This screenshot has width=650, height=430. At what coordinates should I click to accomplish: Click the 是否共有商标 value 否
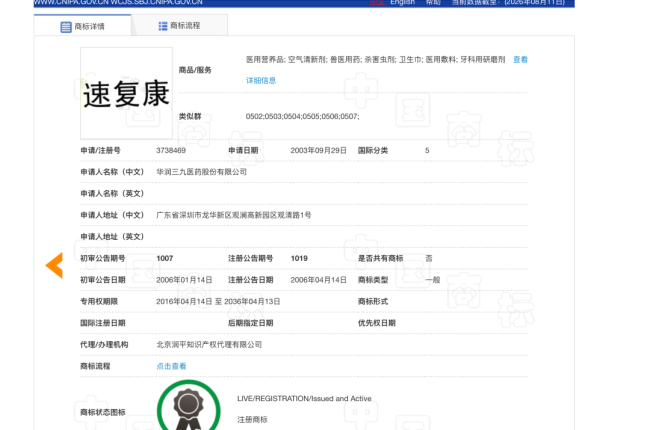pyautogui.click(x=429, y=258)
